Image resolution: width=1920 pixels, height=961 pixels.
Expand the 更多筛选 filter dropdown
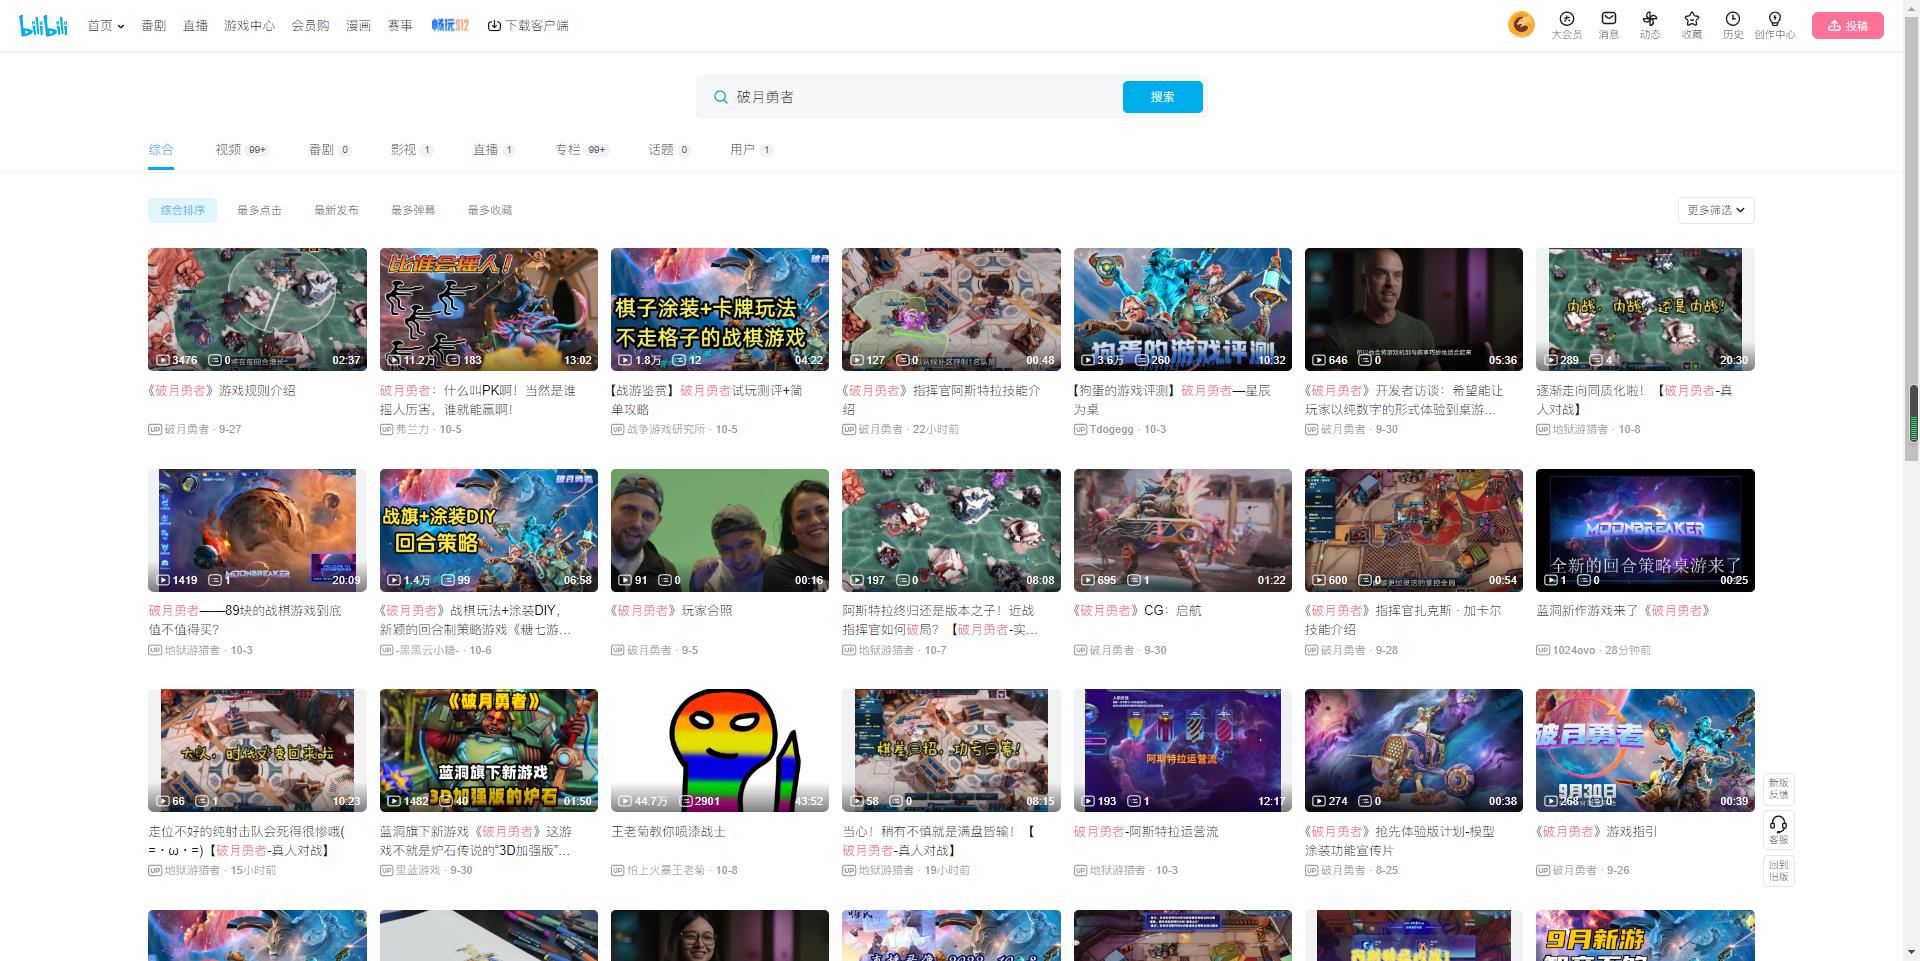click(1715, 210)
